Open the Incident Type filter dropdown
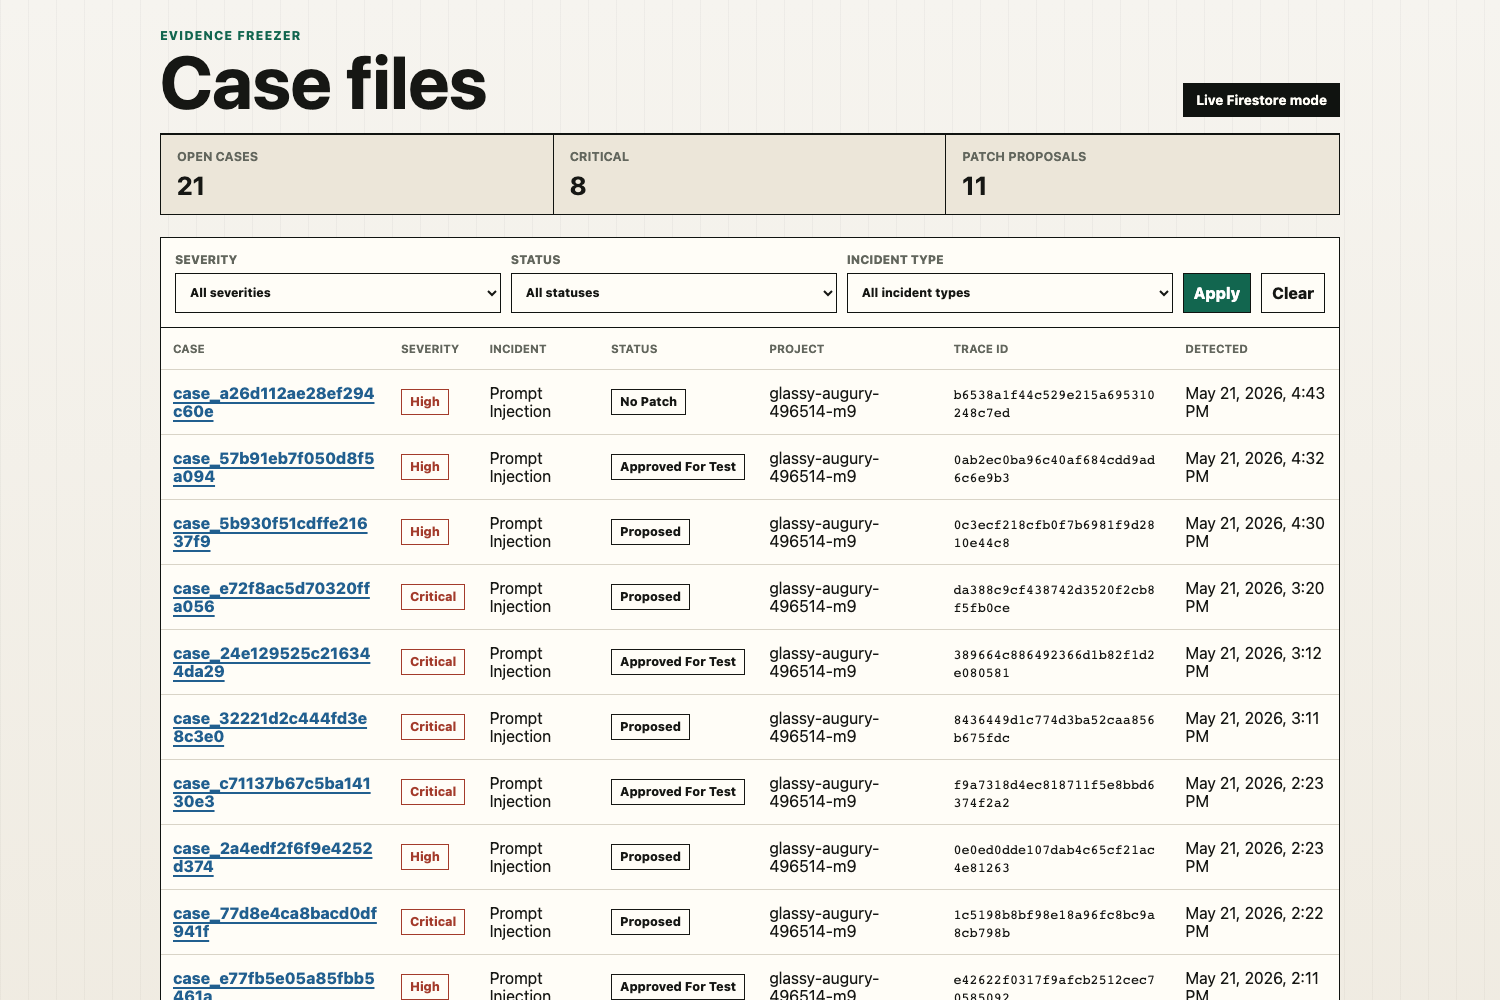The width and height of the screenshot is (1500, 1000). pos(1010,293)
